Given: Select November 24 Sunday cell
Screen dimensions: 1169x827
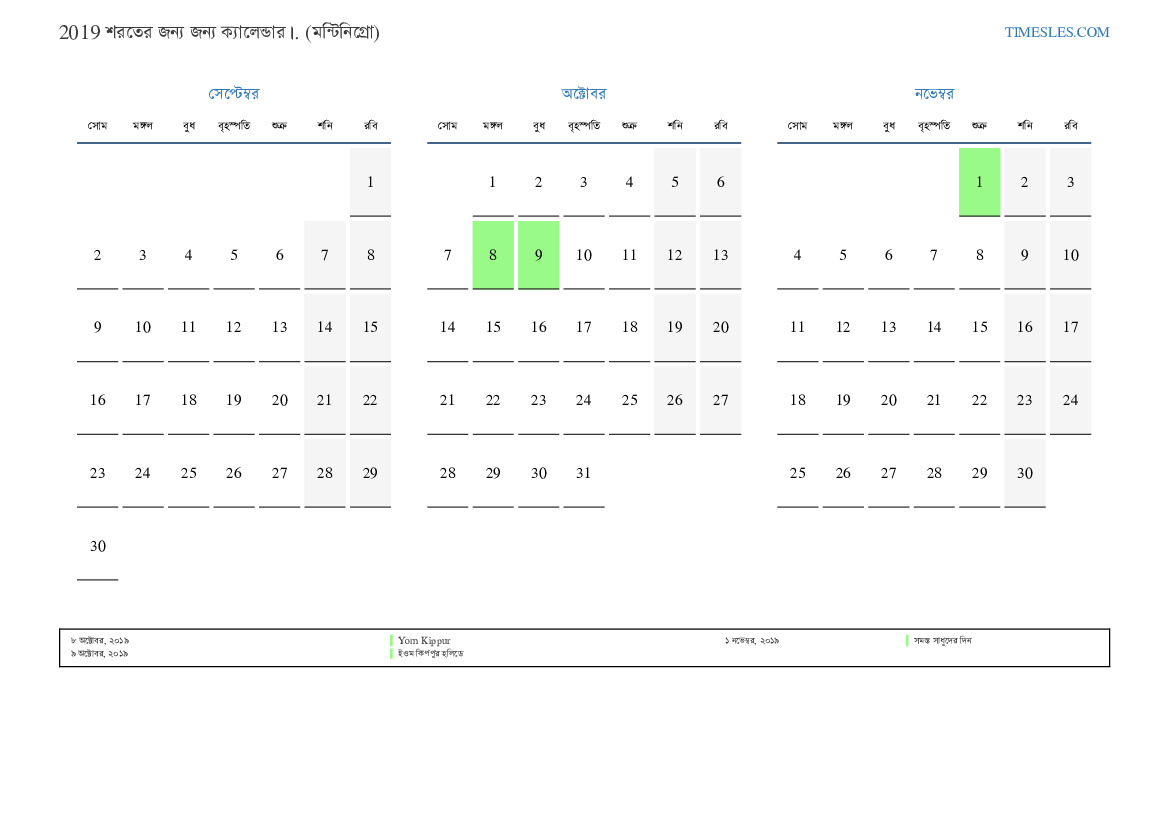Looking at the screenshot, I should point(1070,400).
